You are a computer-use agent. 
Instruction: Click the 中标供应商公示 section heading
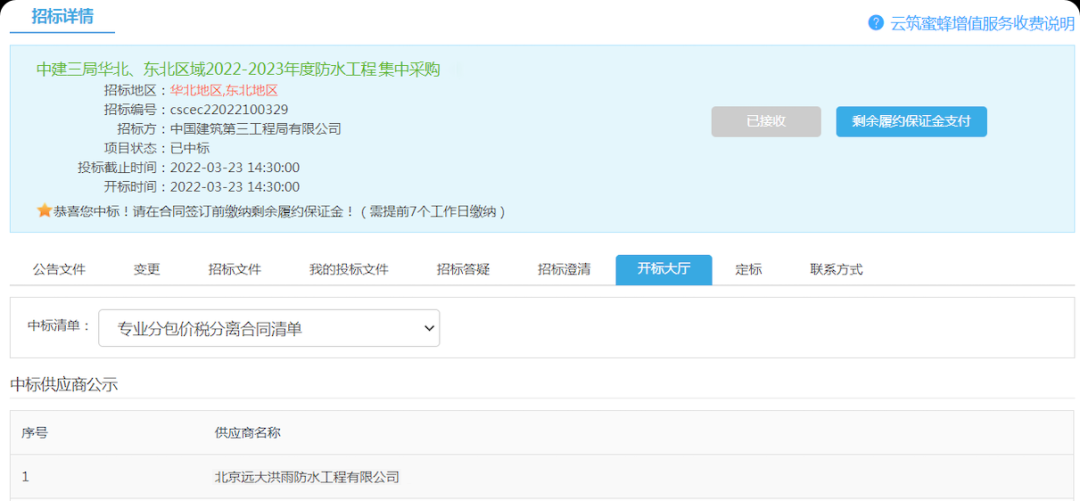click(x=64, y=385)
